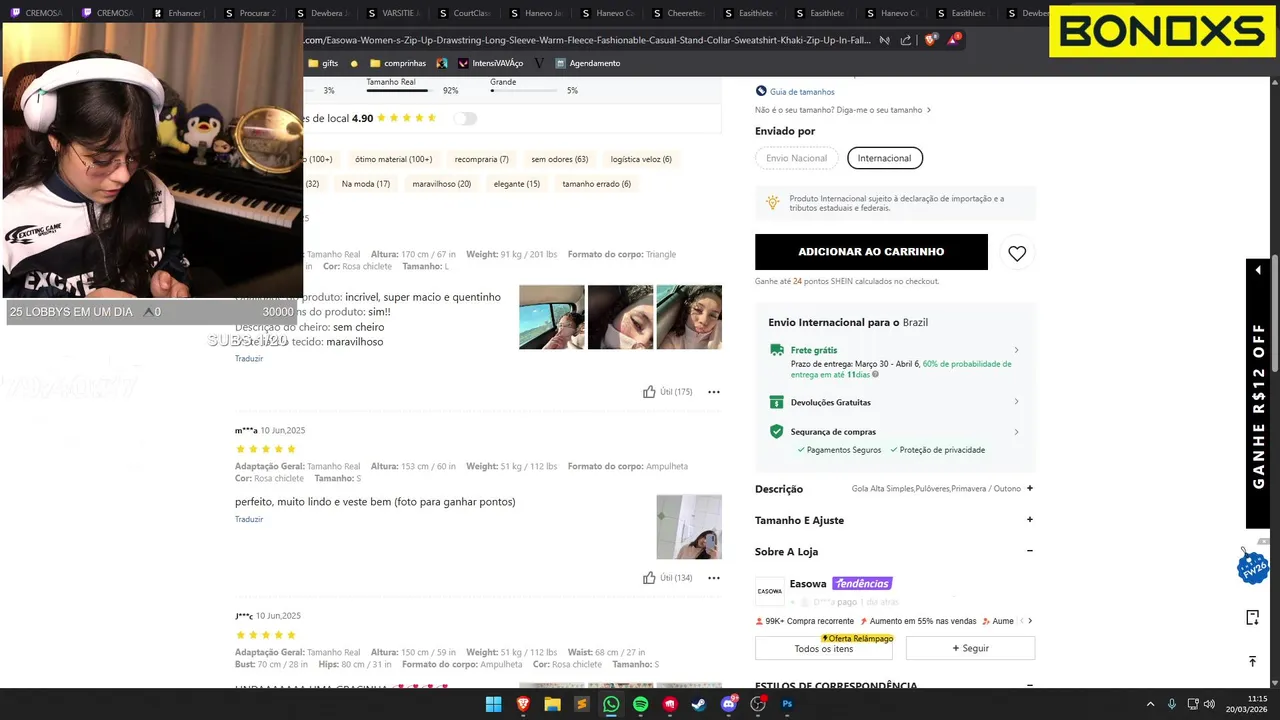The image size is (1280, 720).
Task: Click the share icon in the address bar
Action: click(x=906, y=40)
